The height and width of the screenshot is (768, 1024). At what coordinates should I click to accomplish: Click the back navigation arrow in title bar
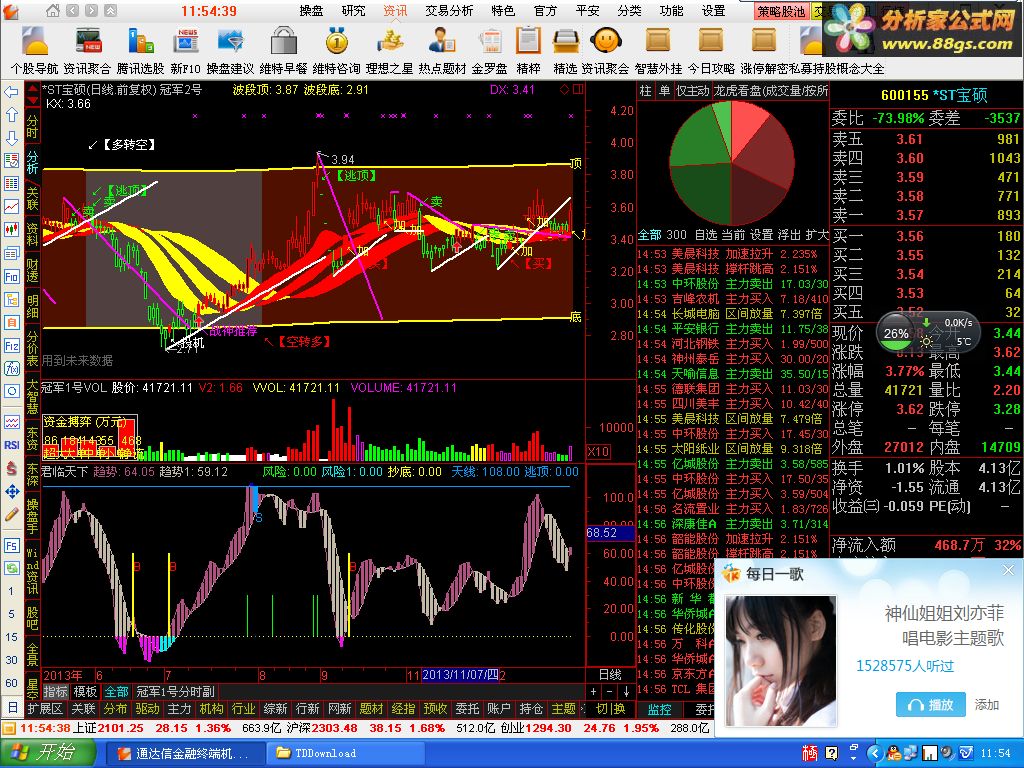(x=72, y=10)
